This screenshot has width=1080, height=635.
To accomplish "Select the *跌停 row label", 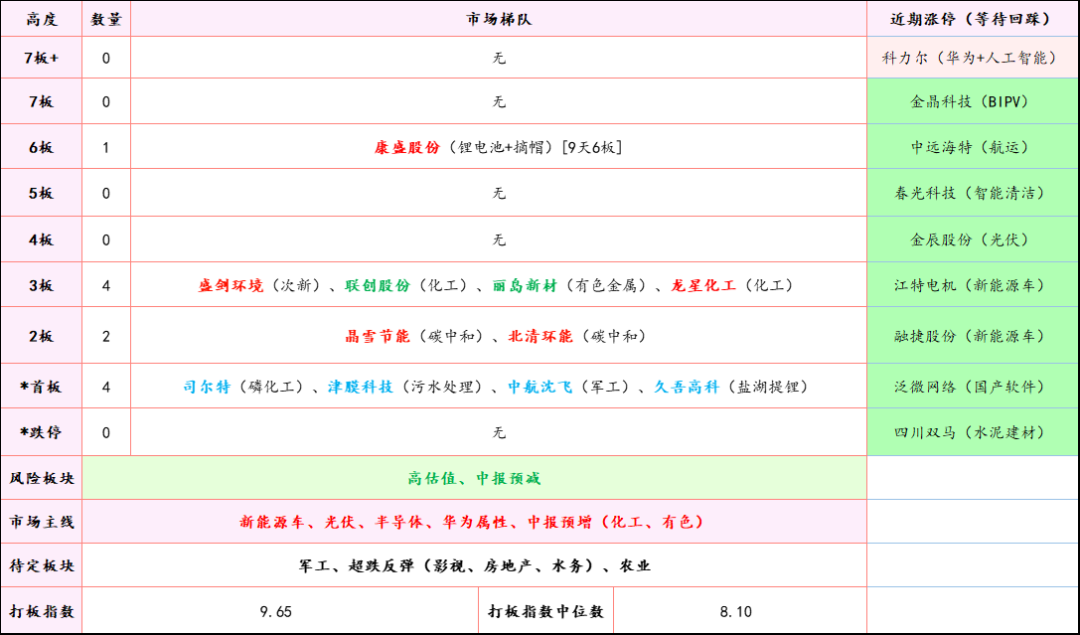I will point(41,433).
